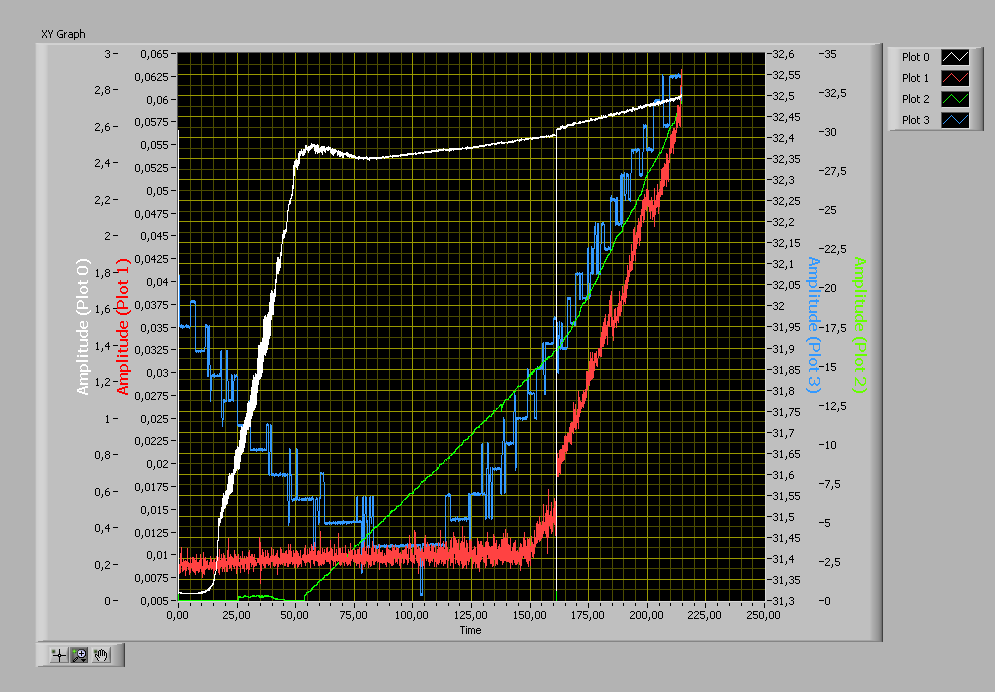This screenshot has width=995, height=692.
Task: Open Plot 3 blue line style swatch
Action: click(x=955, y=120)
